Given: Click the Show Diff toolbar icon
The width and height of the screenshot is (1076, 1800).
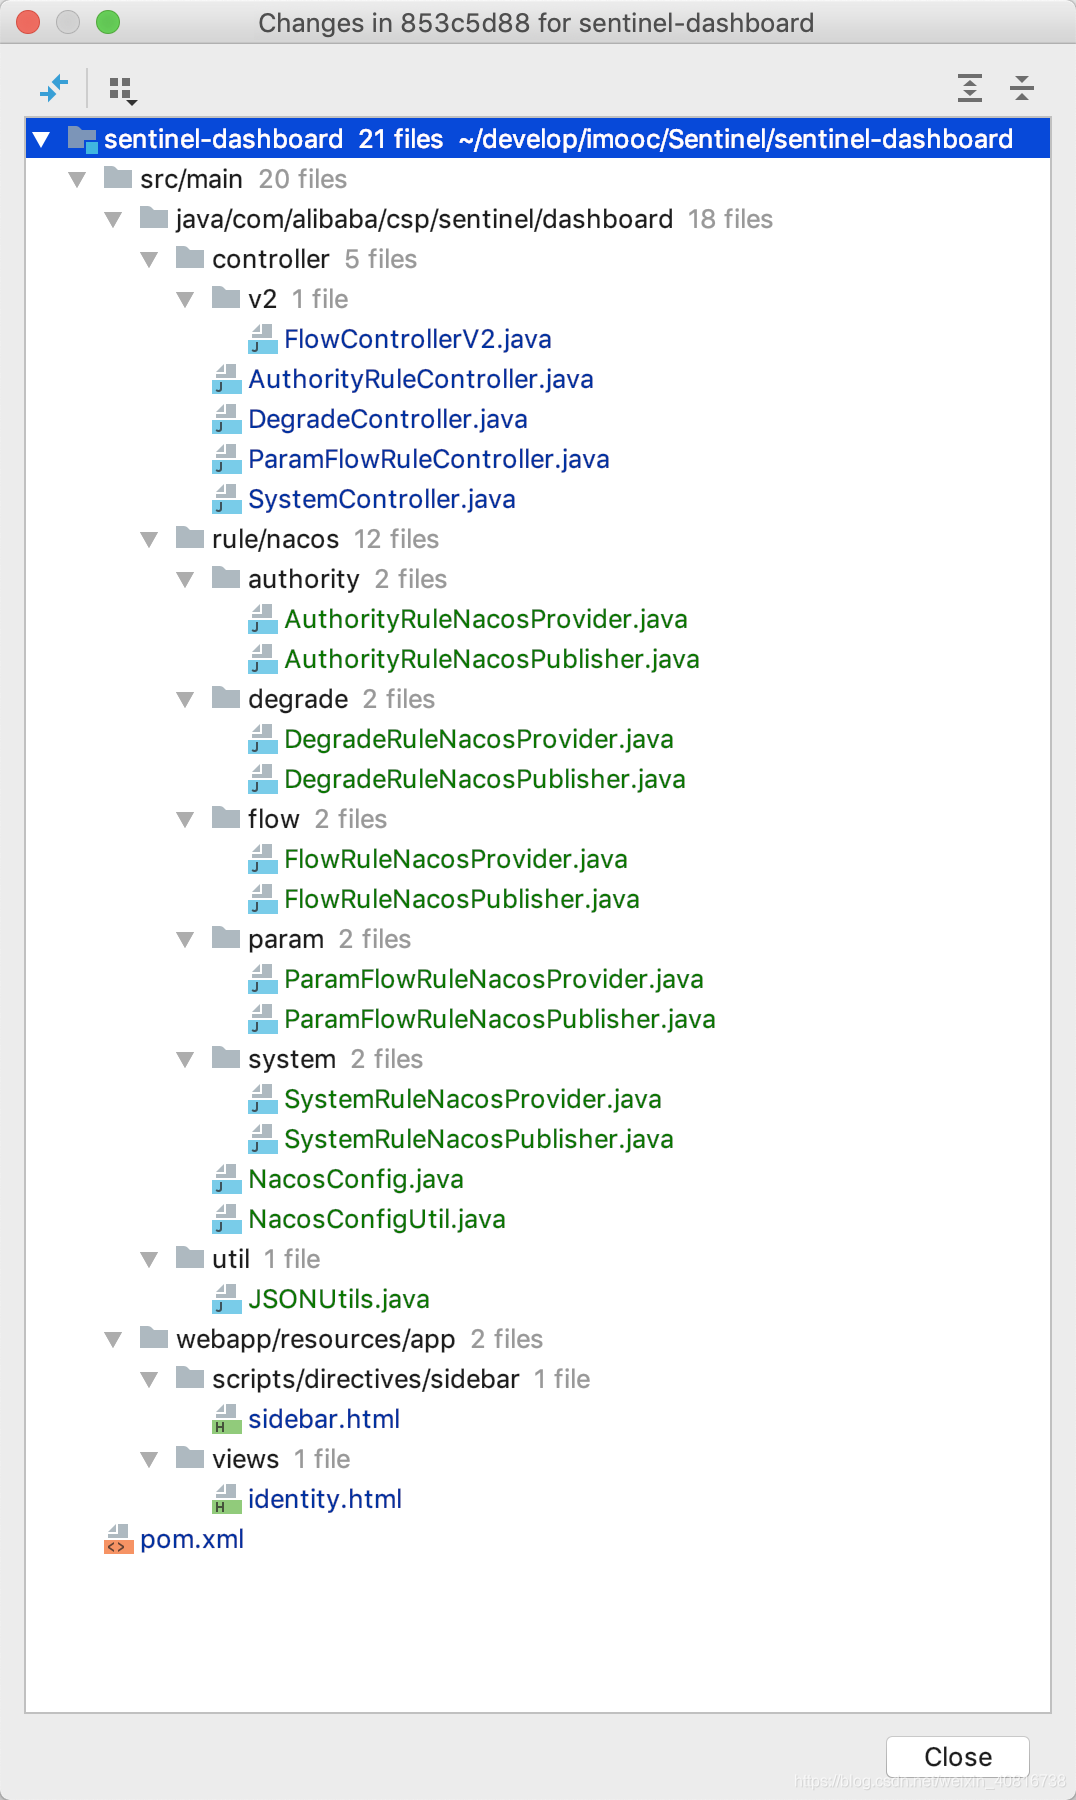Looking at the screenshot, I should [x=54, y=88].
